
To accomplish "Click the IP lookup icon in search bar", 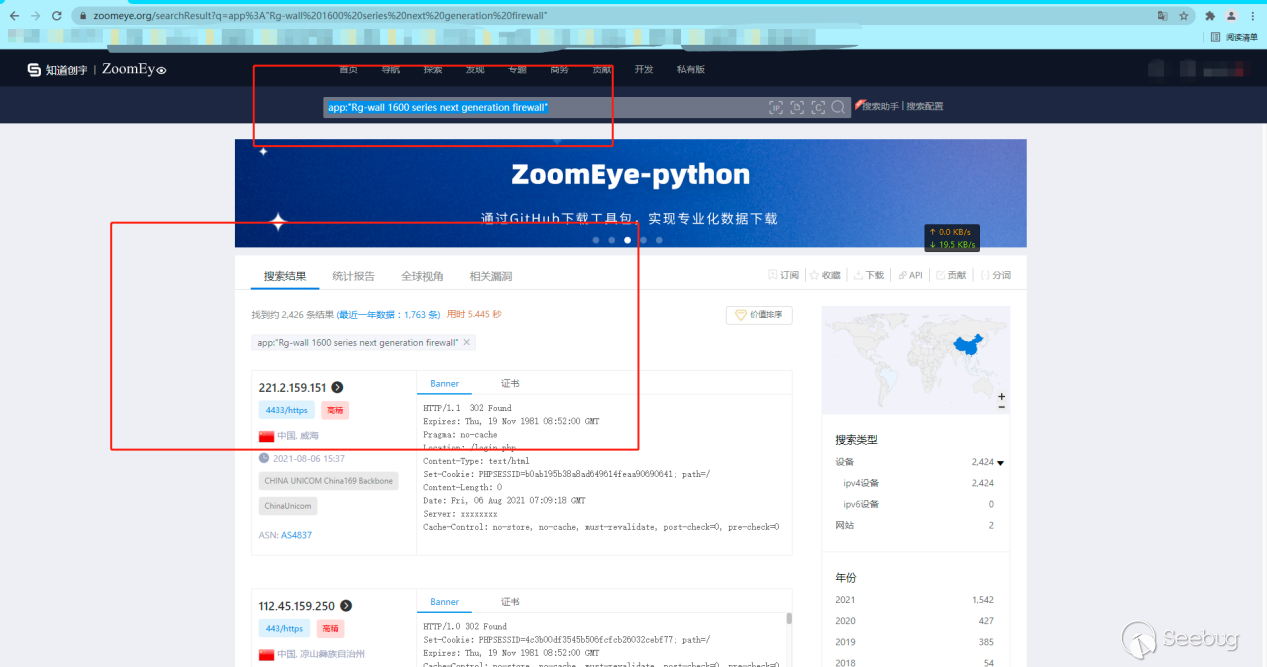I will 776,107.
